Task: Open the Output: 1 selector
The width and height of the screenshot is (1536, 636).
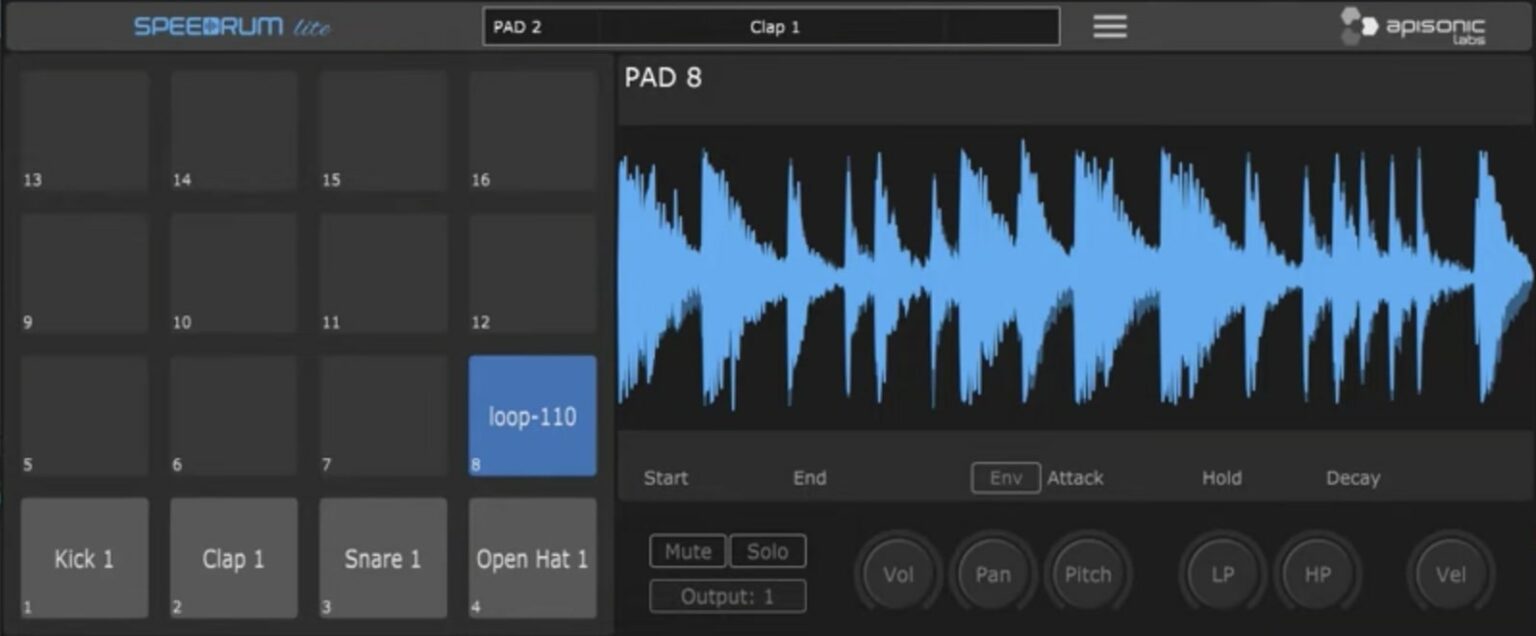Action: (x=727, y=595)
